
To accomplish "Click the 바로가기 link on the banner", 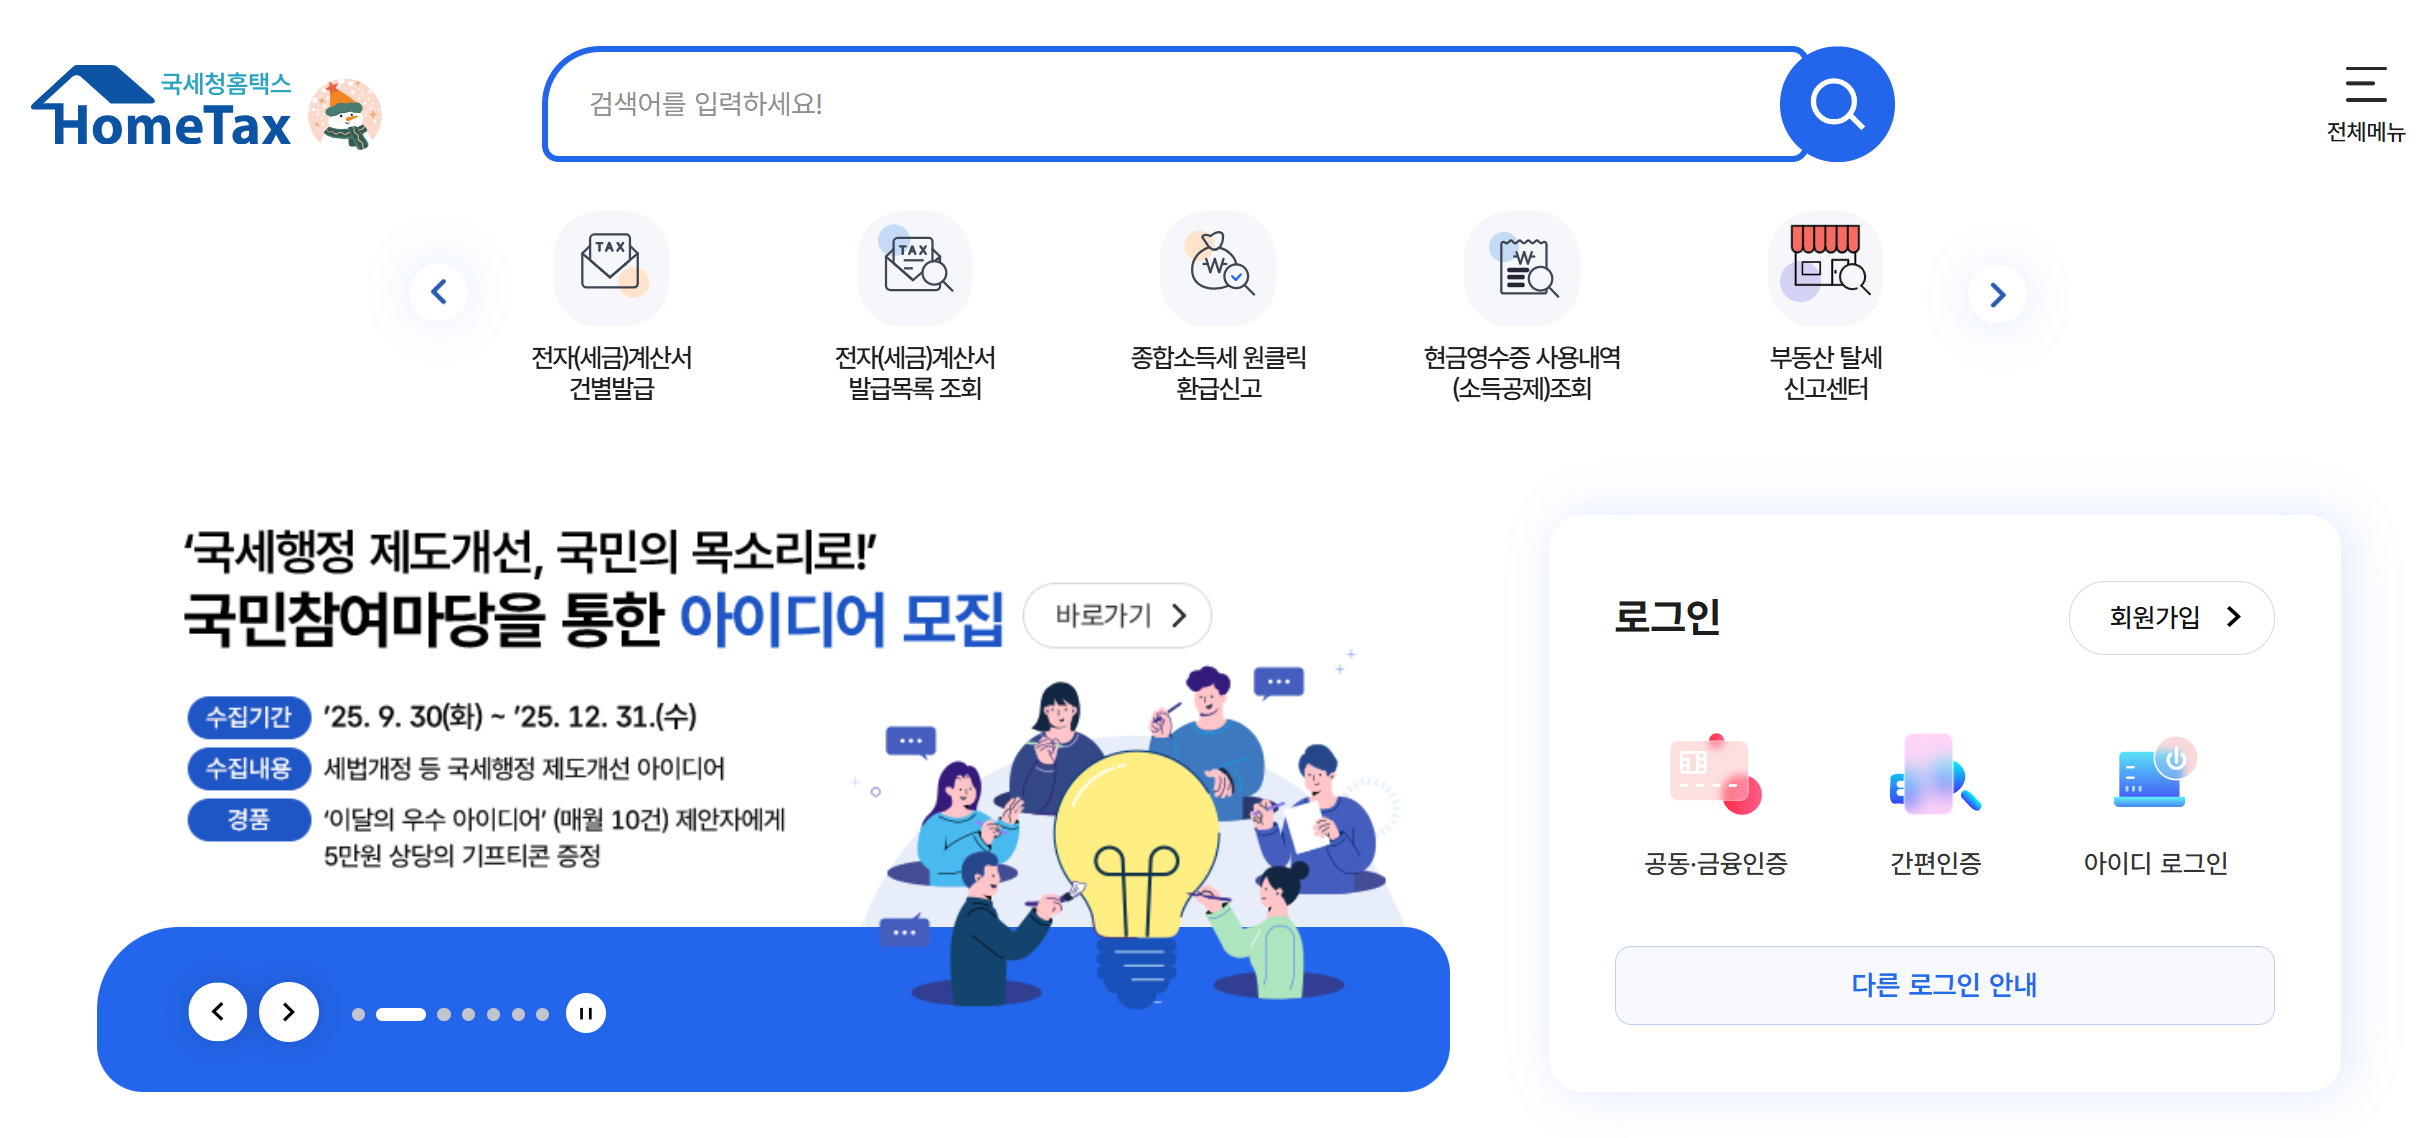I will pyautogui.click(x=1117, y=615).
